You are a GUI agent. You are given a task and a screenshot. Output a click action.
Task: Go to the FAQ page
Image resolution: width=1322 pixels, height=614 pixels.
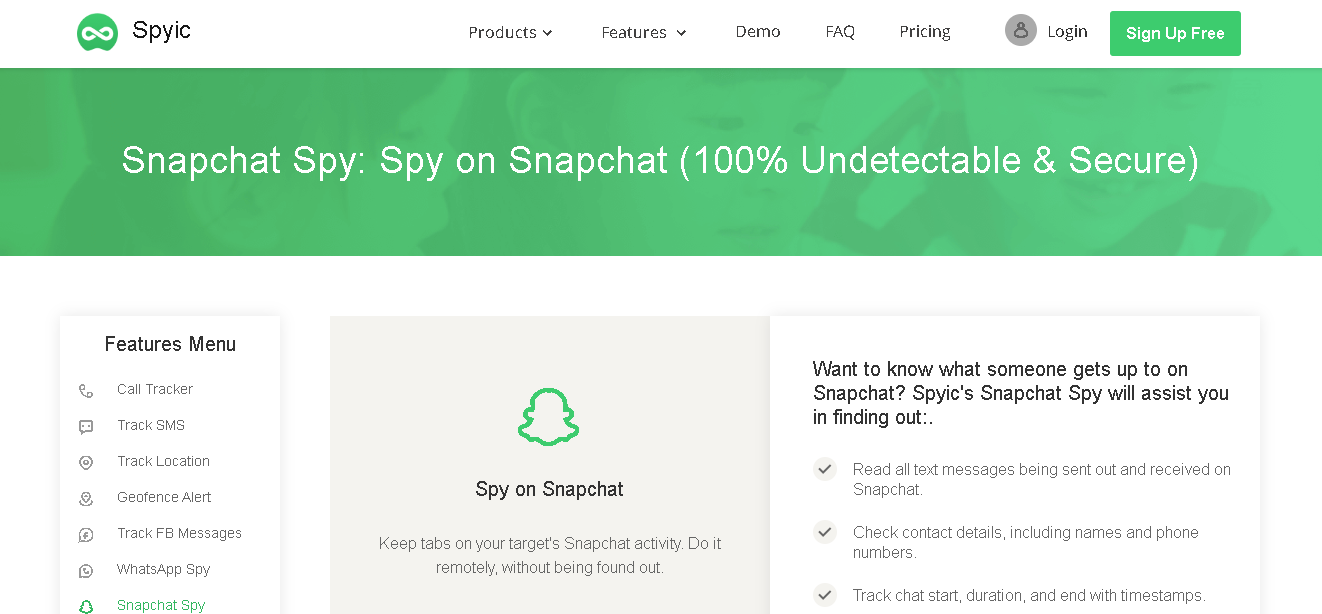pos(840,32)
